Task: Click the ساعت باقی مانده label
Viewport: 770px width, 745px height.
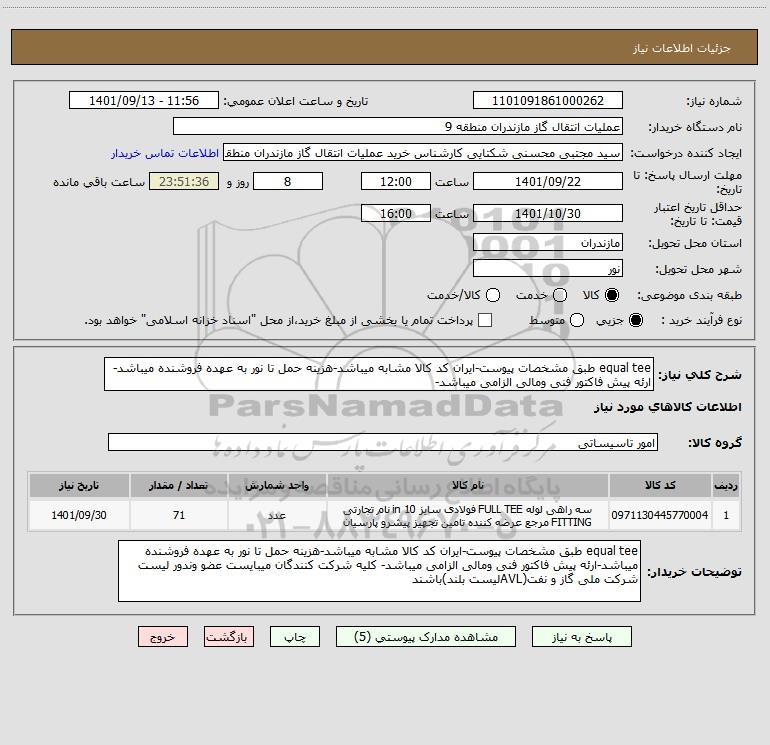Action: click(99, 182)
